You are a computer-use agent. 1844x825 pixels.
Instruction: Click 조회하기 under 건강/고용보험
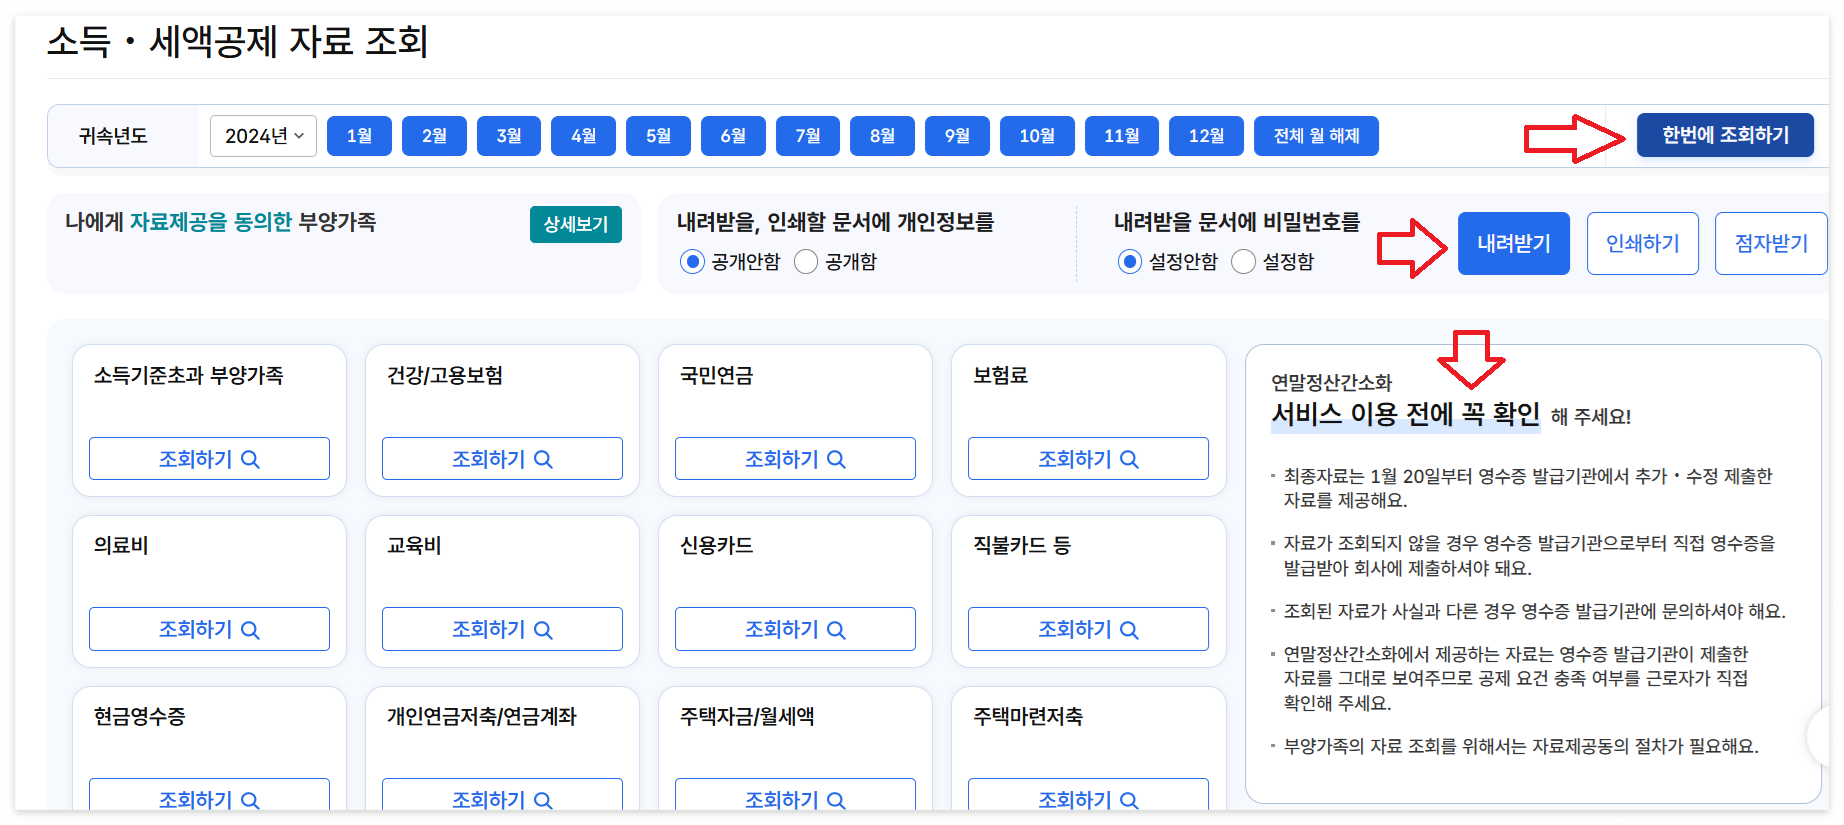(502, 459)
